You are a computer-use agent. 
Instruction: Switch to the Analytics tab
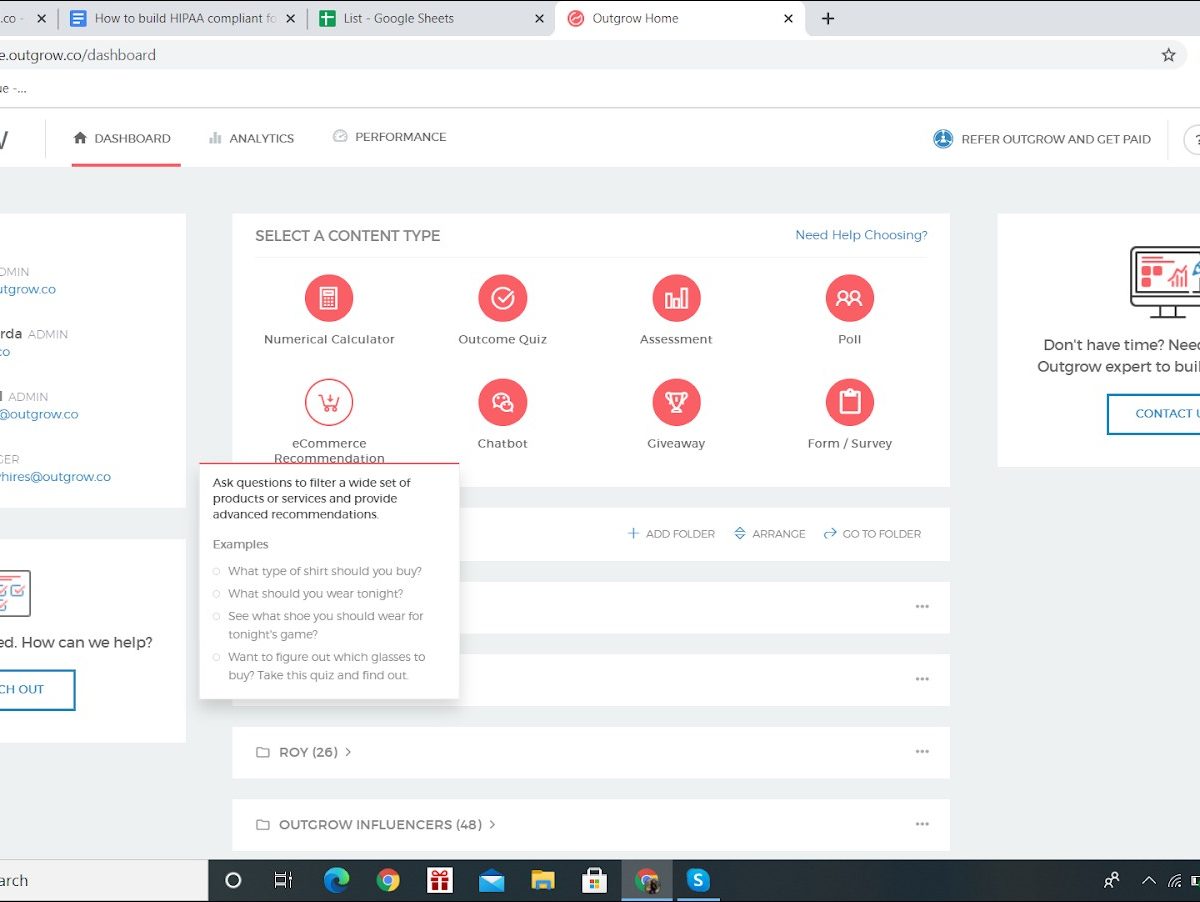click(251, 138)
